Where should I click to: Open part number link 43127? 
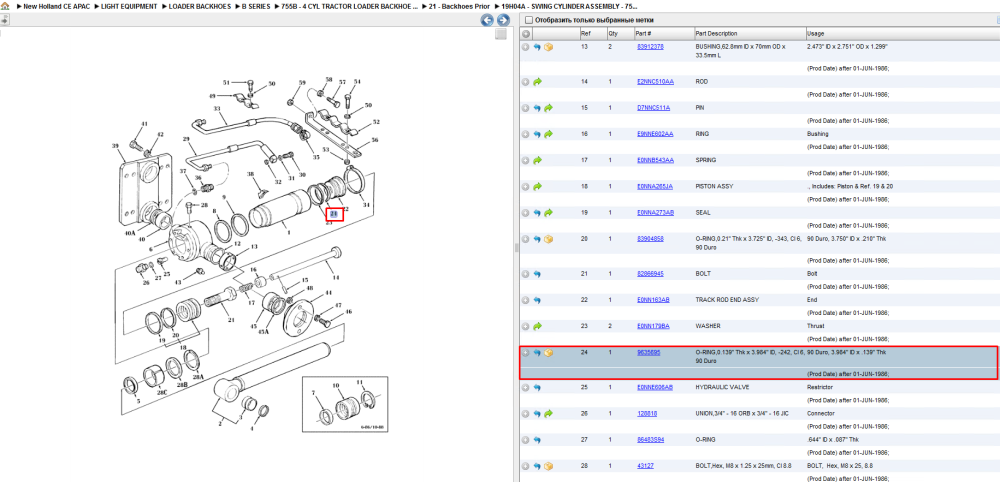[645, 466]
